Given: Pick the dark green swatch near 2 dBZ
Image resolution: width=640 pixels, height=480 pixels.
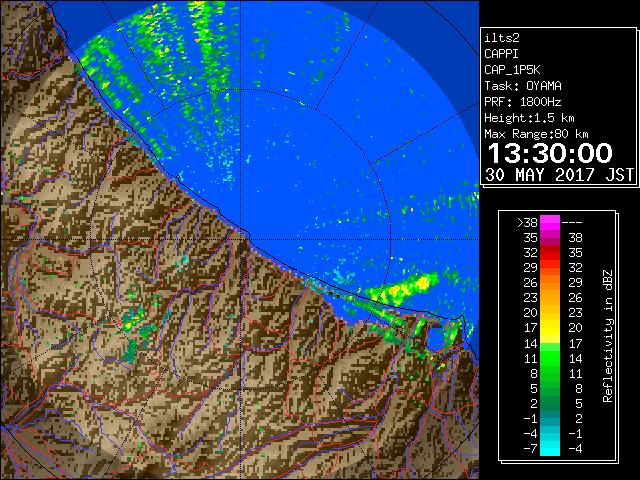Looking at the screenshot, I should click(x=550, y=404).
